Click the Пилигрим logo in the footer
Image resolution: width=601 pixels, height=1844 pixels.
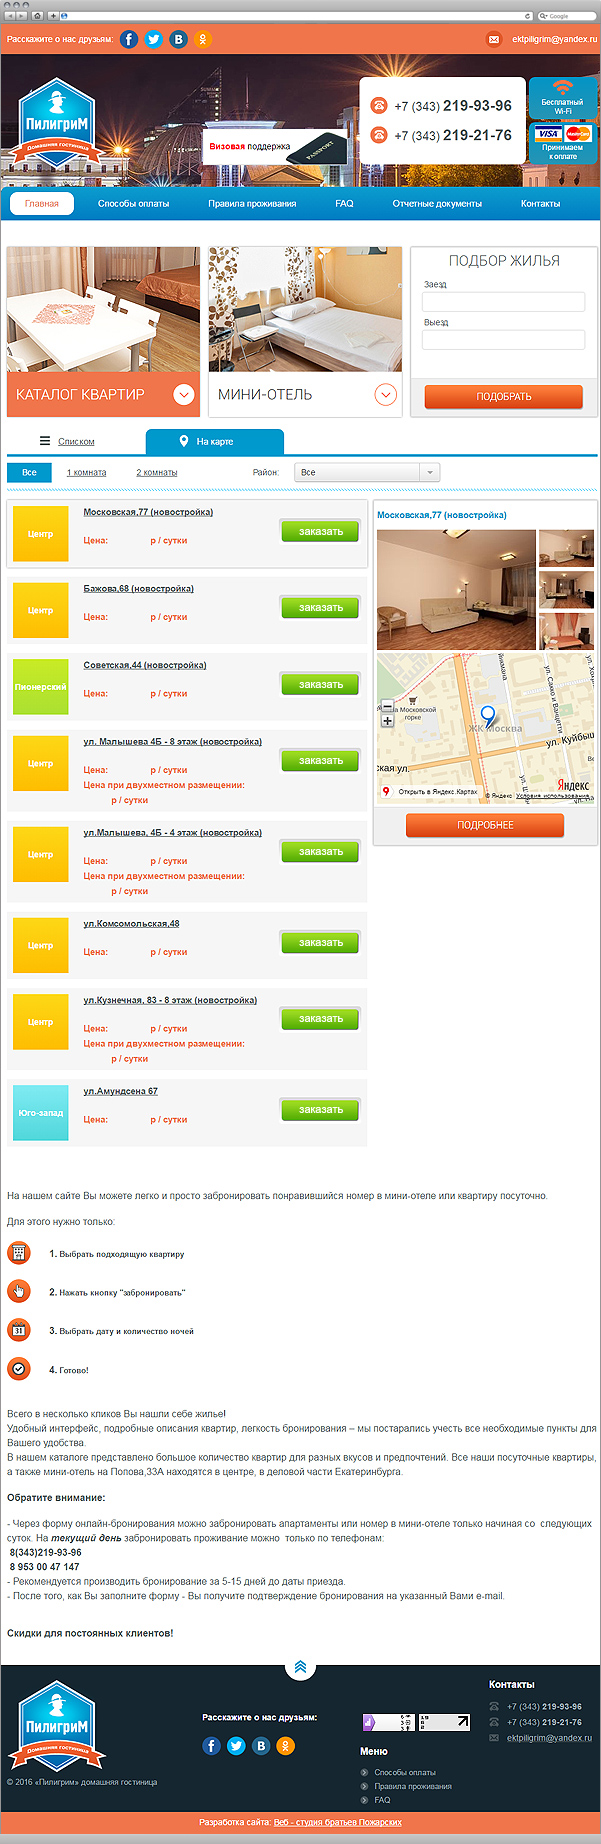coord(57,1726)
